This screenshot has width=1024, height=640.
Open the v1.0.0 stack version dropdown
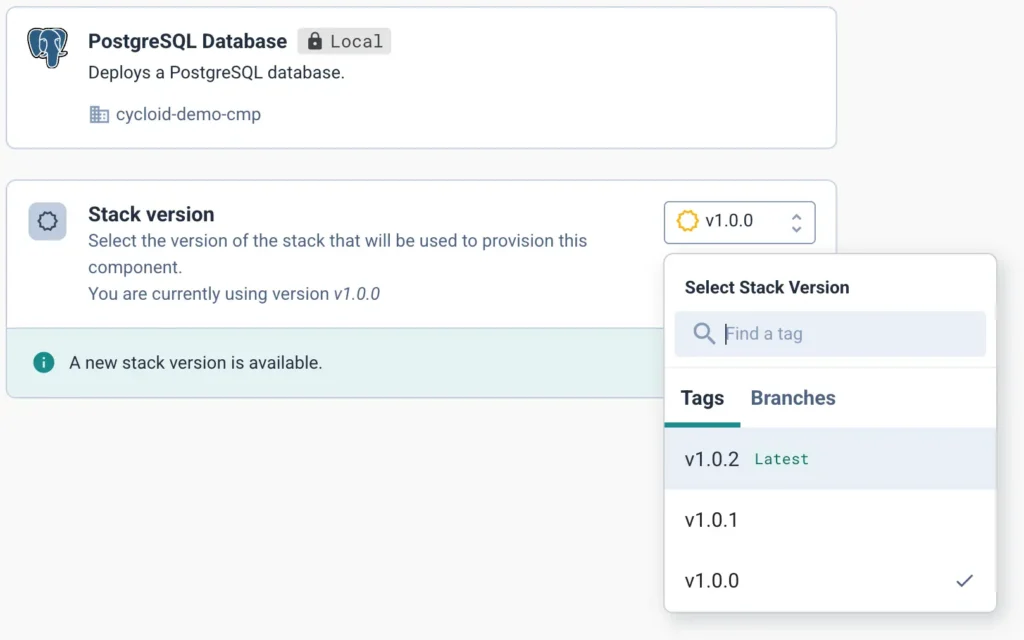tap(739, 222)
